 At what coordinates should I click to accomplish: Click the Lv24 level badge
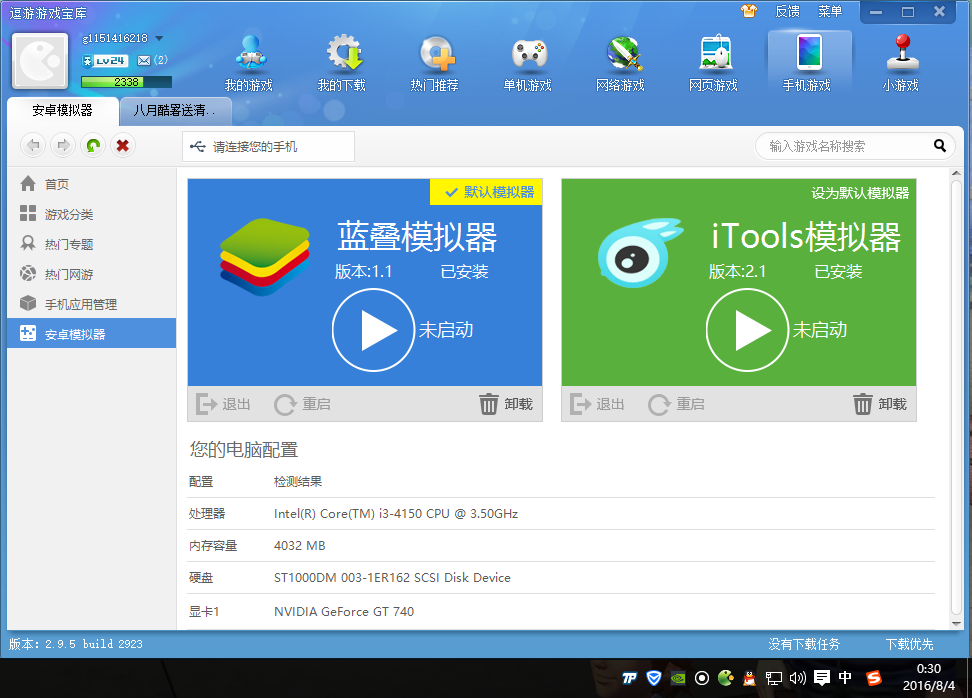[105, 60]
